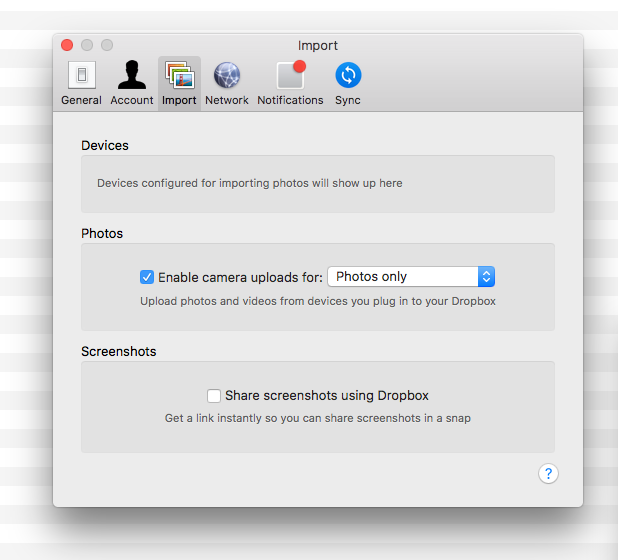The image size is (618, 560).
Task: Click the Photos section heading
Action: tap(102, 233)
